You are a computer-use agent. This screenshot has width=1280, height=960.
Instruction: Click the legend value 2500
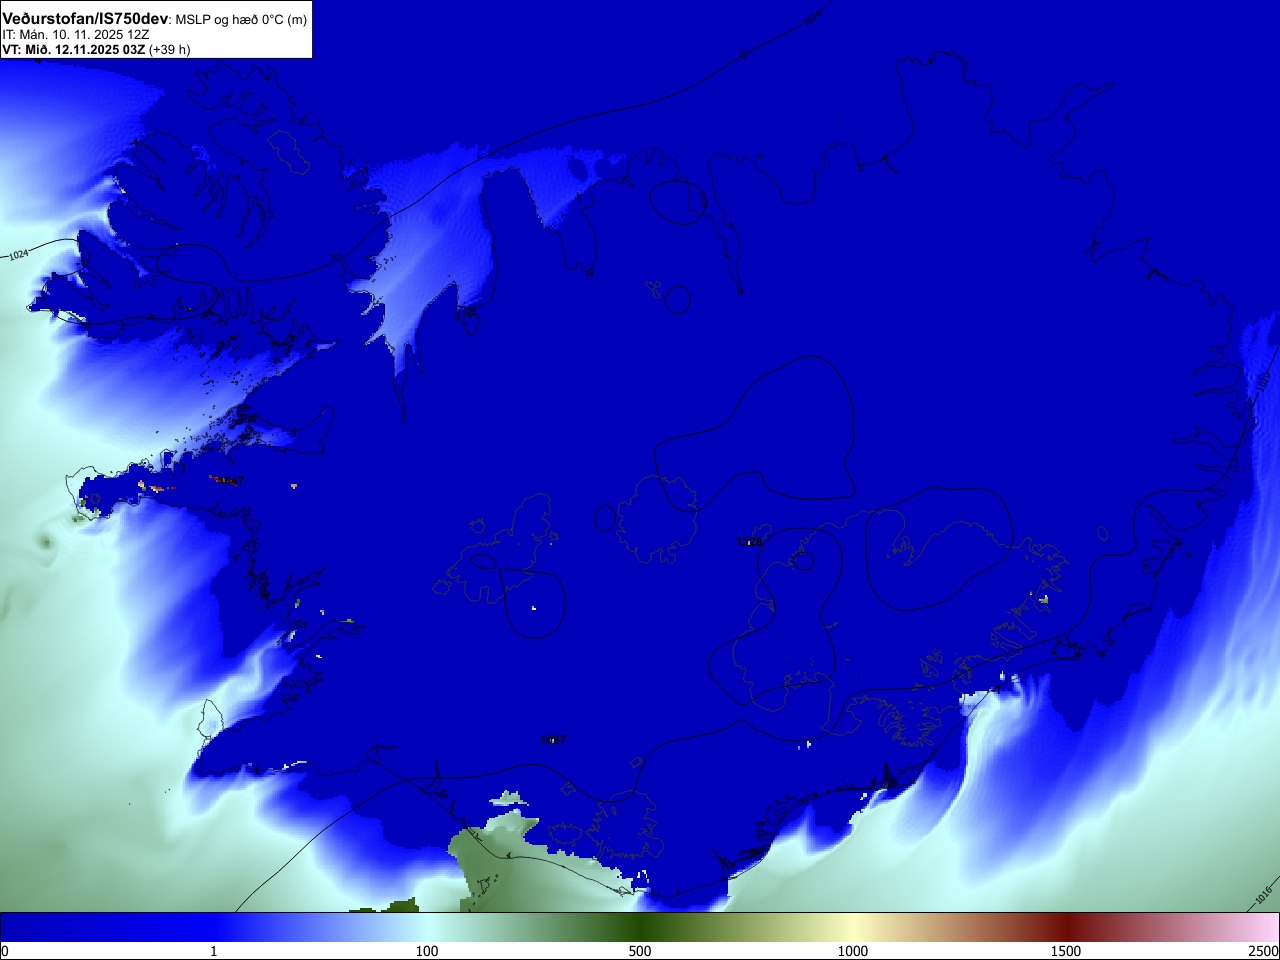1263,951
